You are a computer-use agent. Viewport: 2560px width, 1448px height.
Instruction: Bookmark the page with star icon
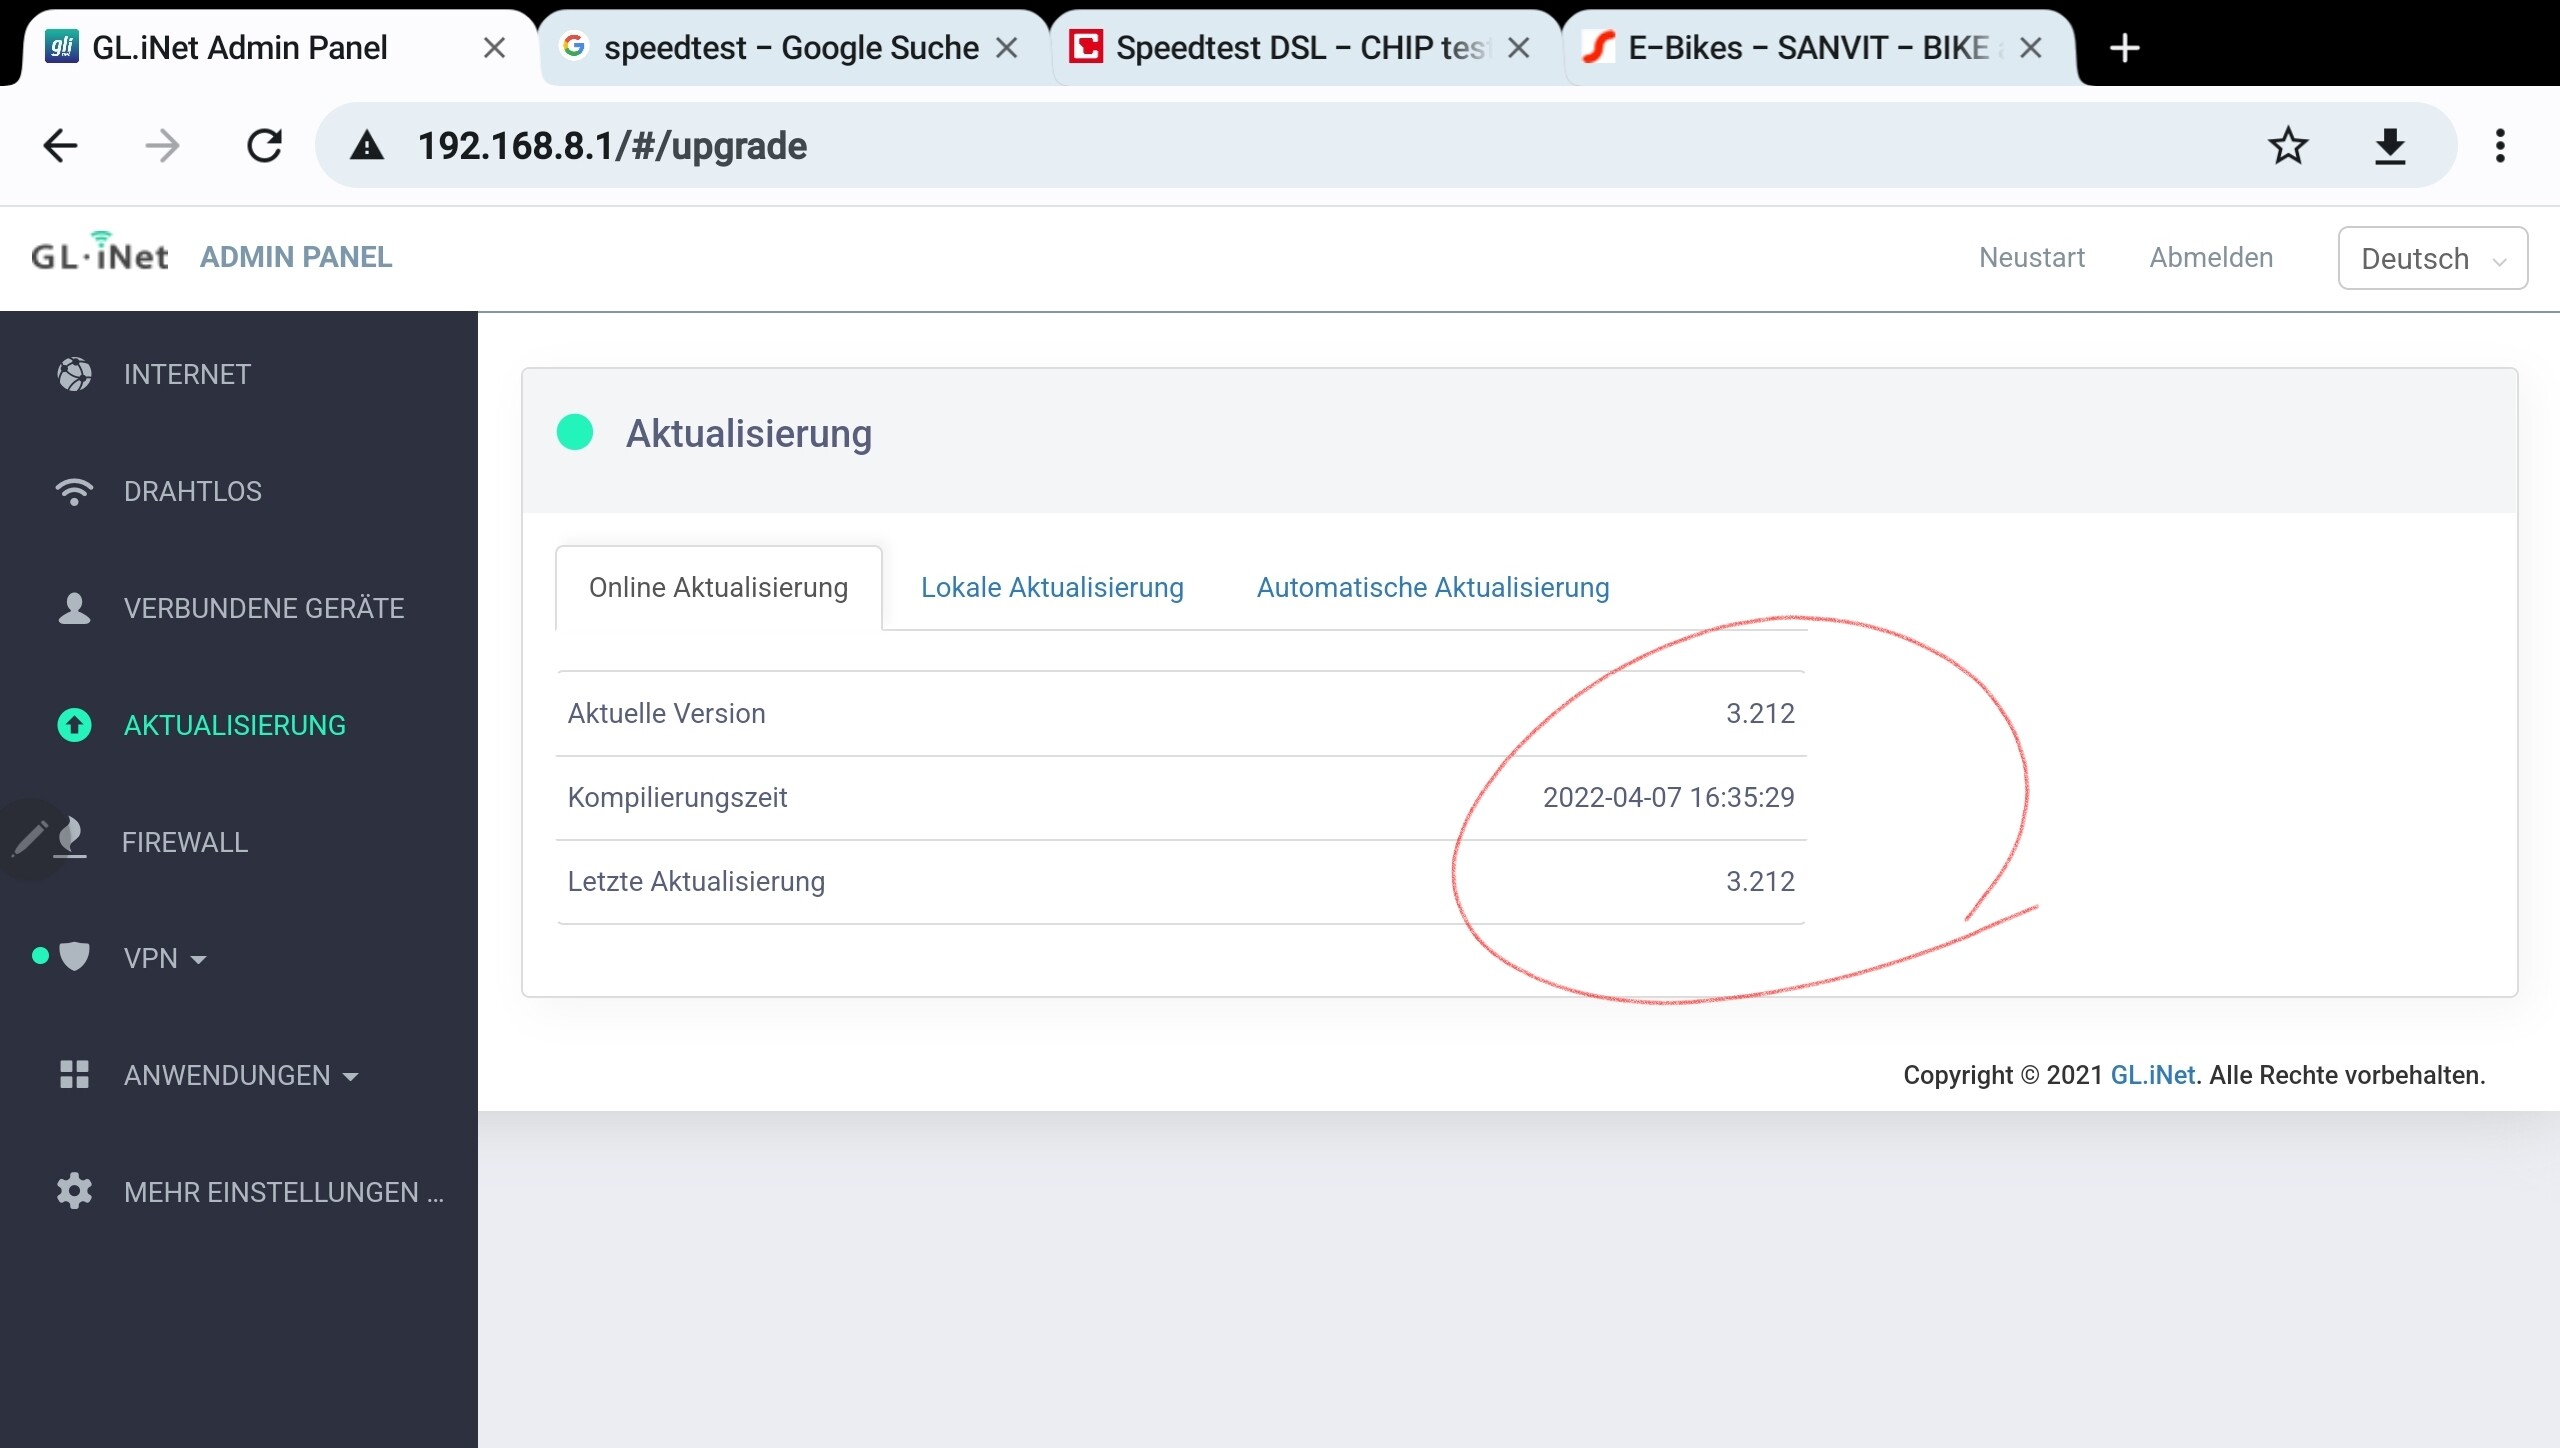tap(2287, 146)
